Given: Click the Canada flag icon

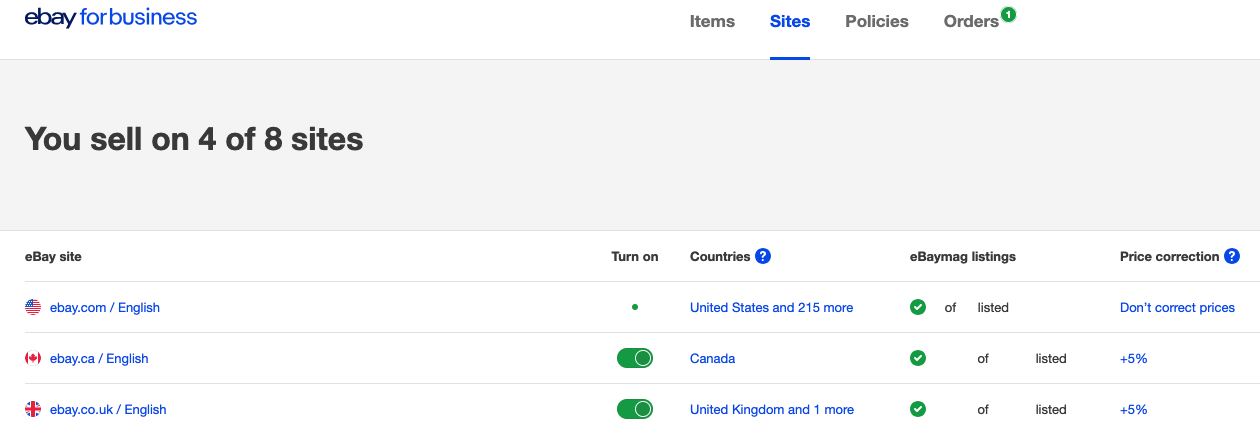Looking at the screenshot, I should (x=33, y=358).
